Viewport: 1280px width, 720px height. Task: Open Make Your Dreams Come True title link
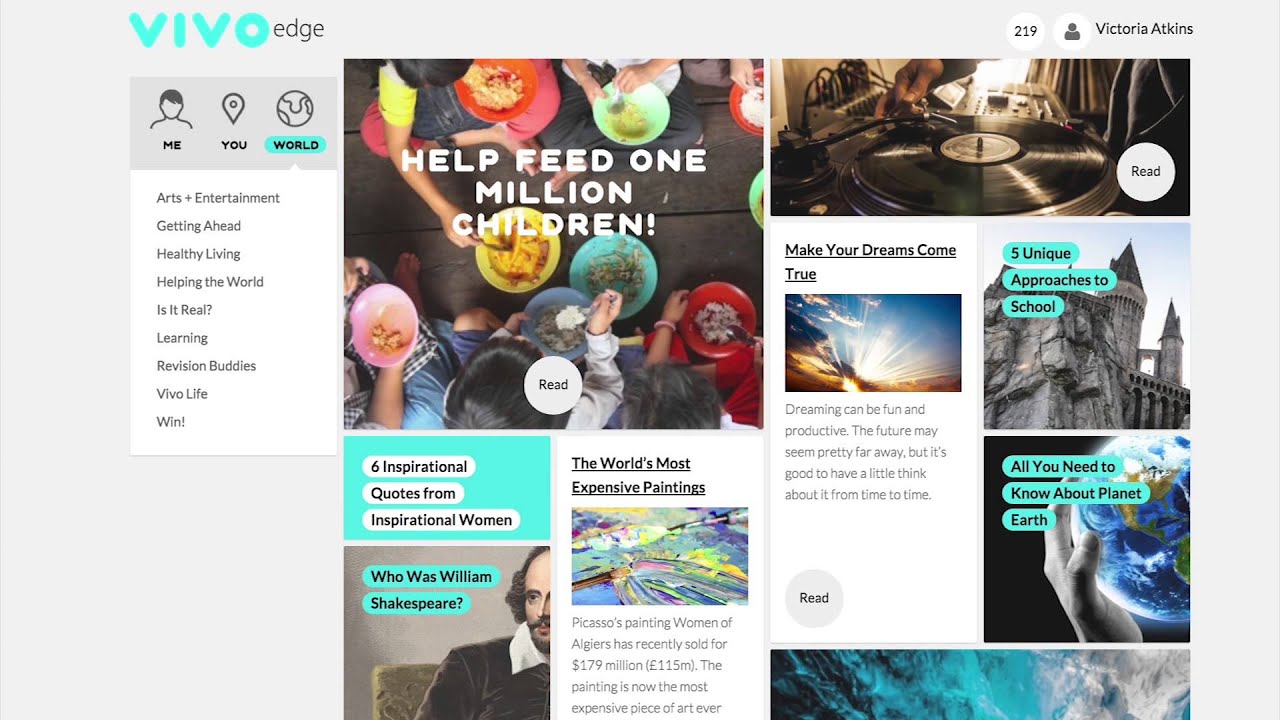click(870, 262)
